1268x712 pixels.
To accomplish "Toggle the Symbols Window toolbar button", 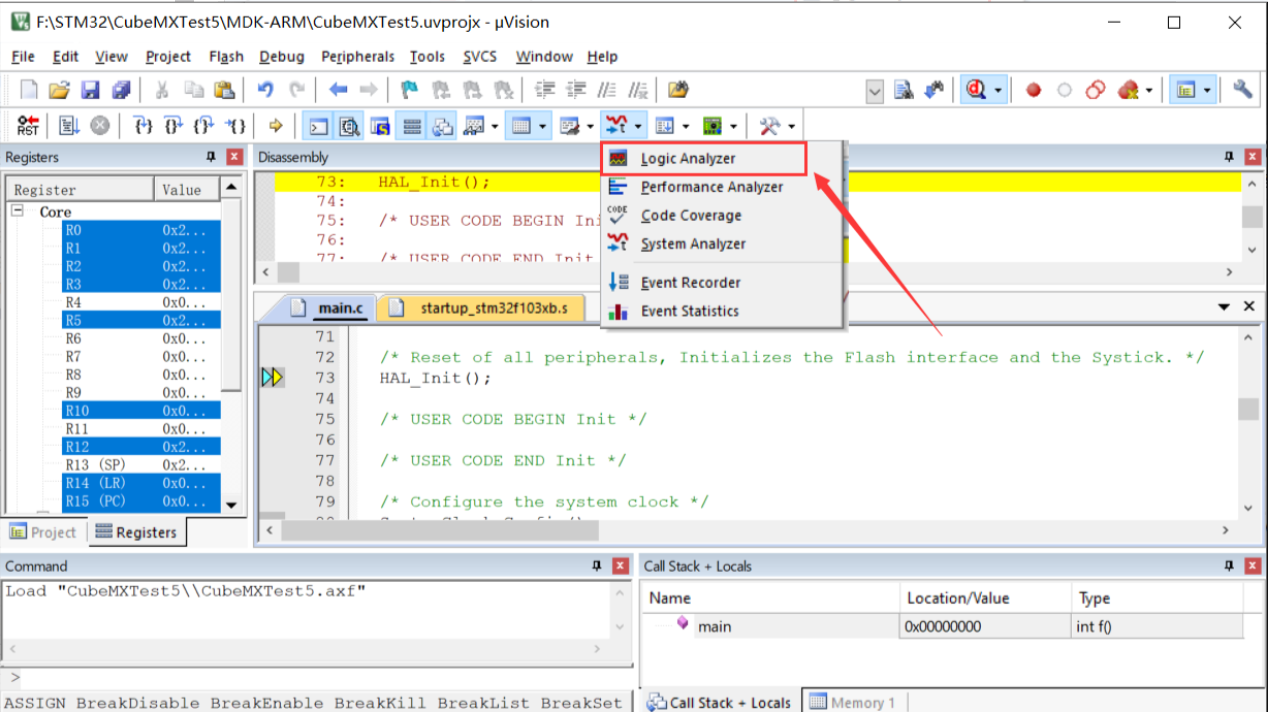I will tap(380, 126).
